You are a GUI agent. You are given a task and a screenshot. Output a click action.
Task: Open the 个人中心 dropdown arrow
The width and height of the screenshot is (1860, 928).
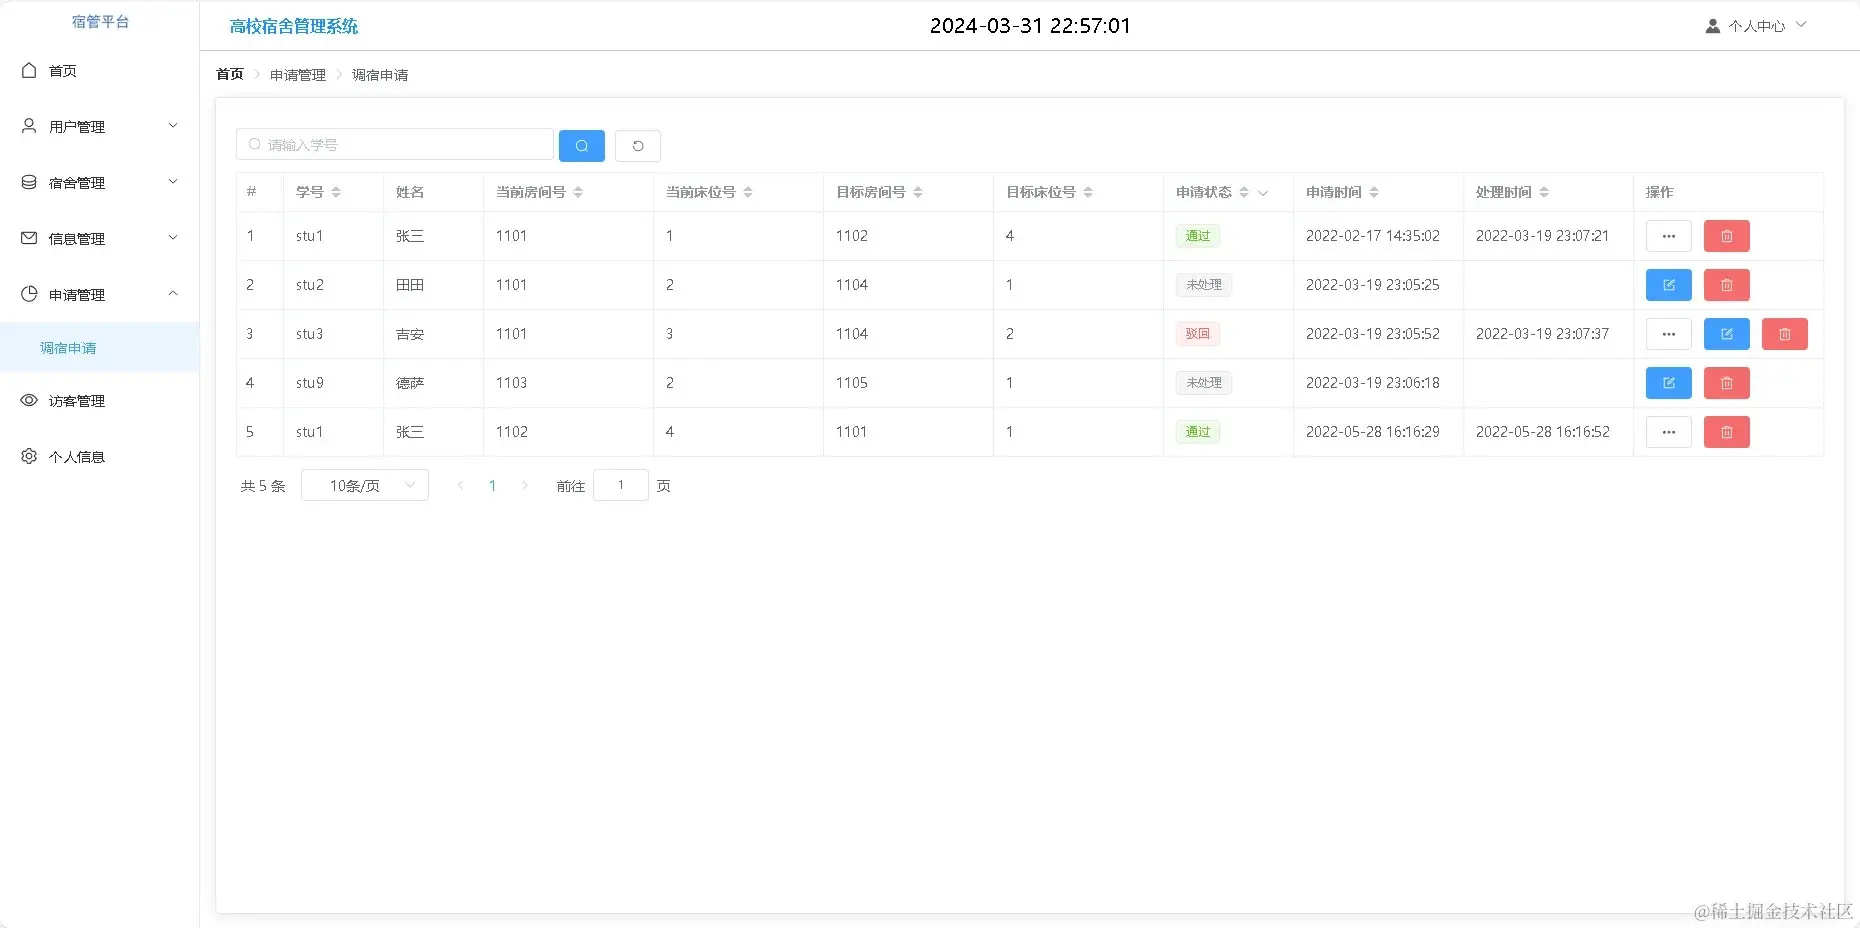pos(1801,25)
